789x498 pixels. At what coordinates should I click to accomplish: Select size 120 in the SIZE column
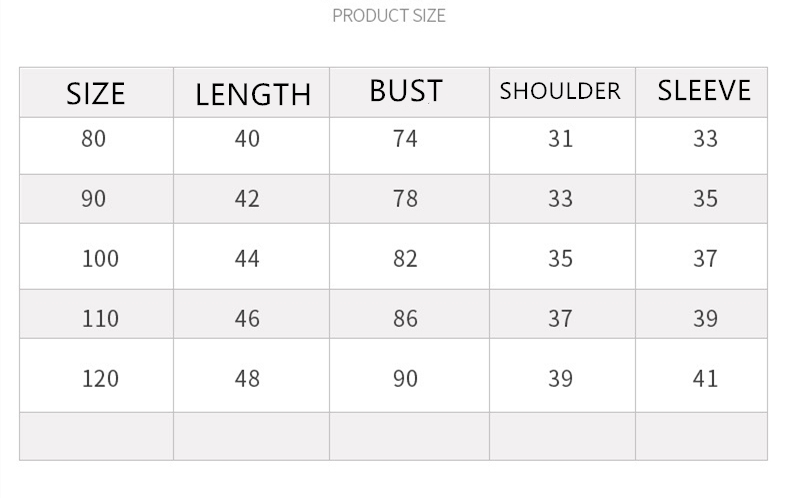100,379
